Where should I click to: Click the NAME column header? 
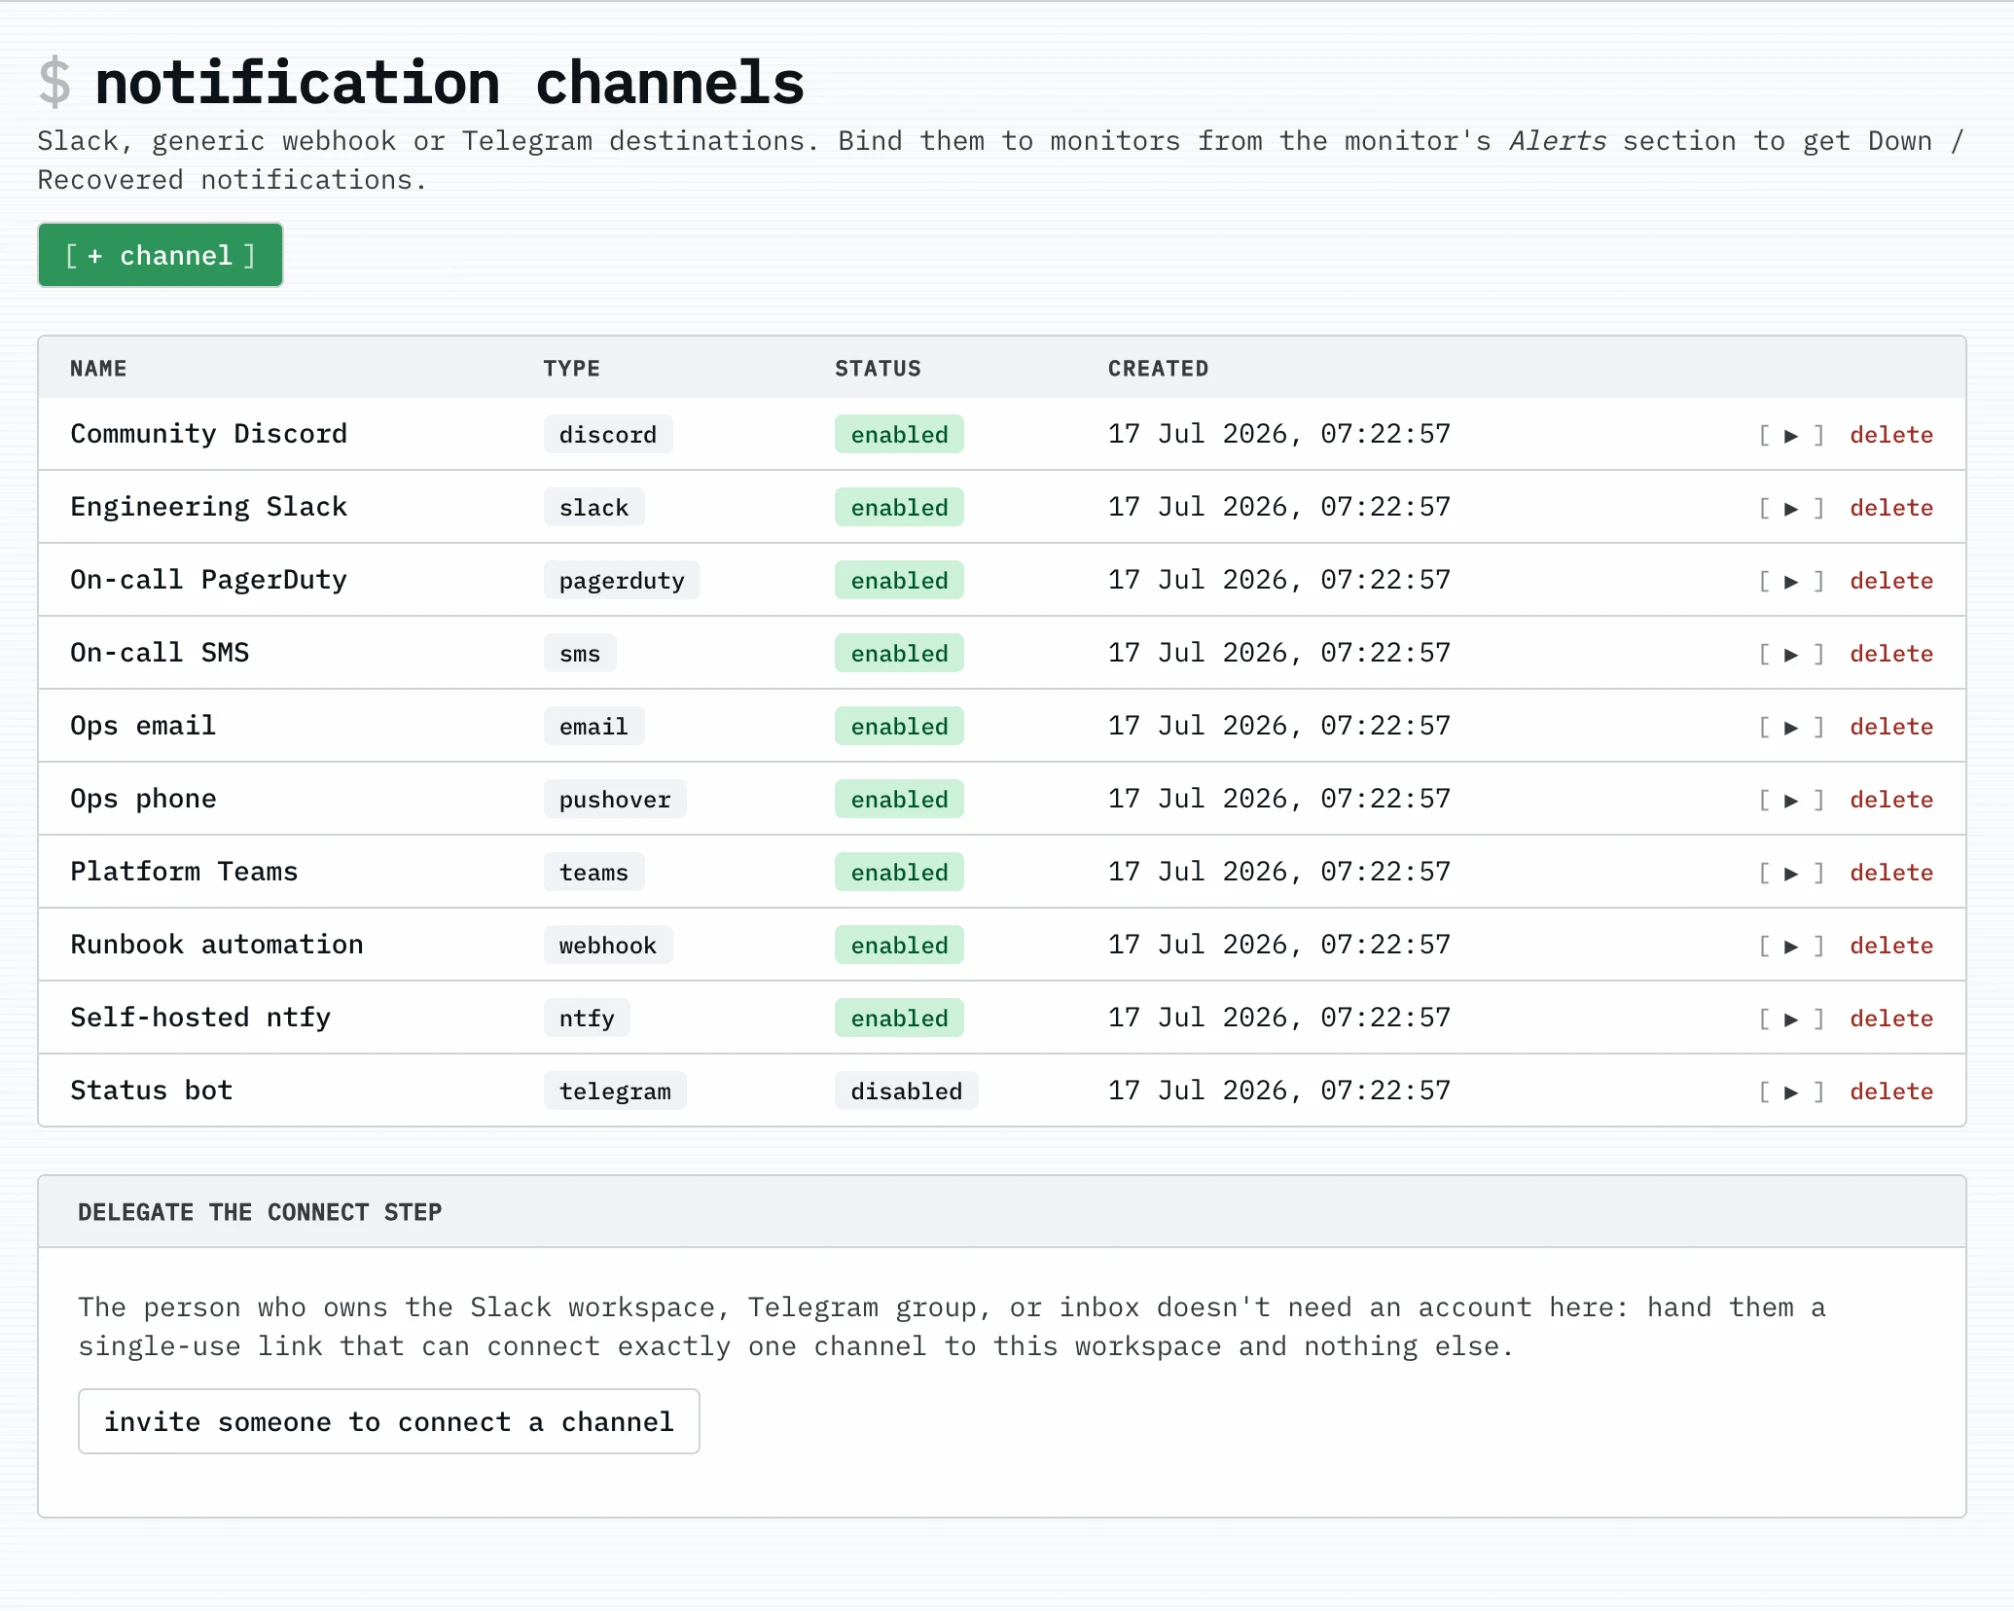98,369
